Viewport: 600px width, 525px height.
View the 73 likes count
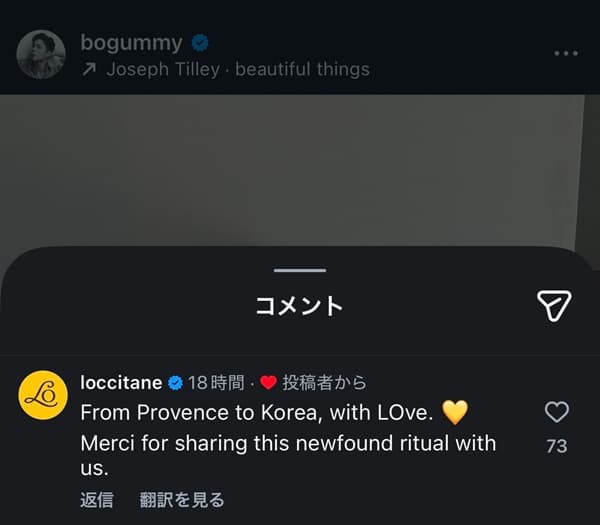pyautogui.click(x=556, y=446)
